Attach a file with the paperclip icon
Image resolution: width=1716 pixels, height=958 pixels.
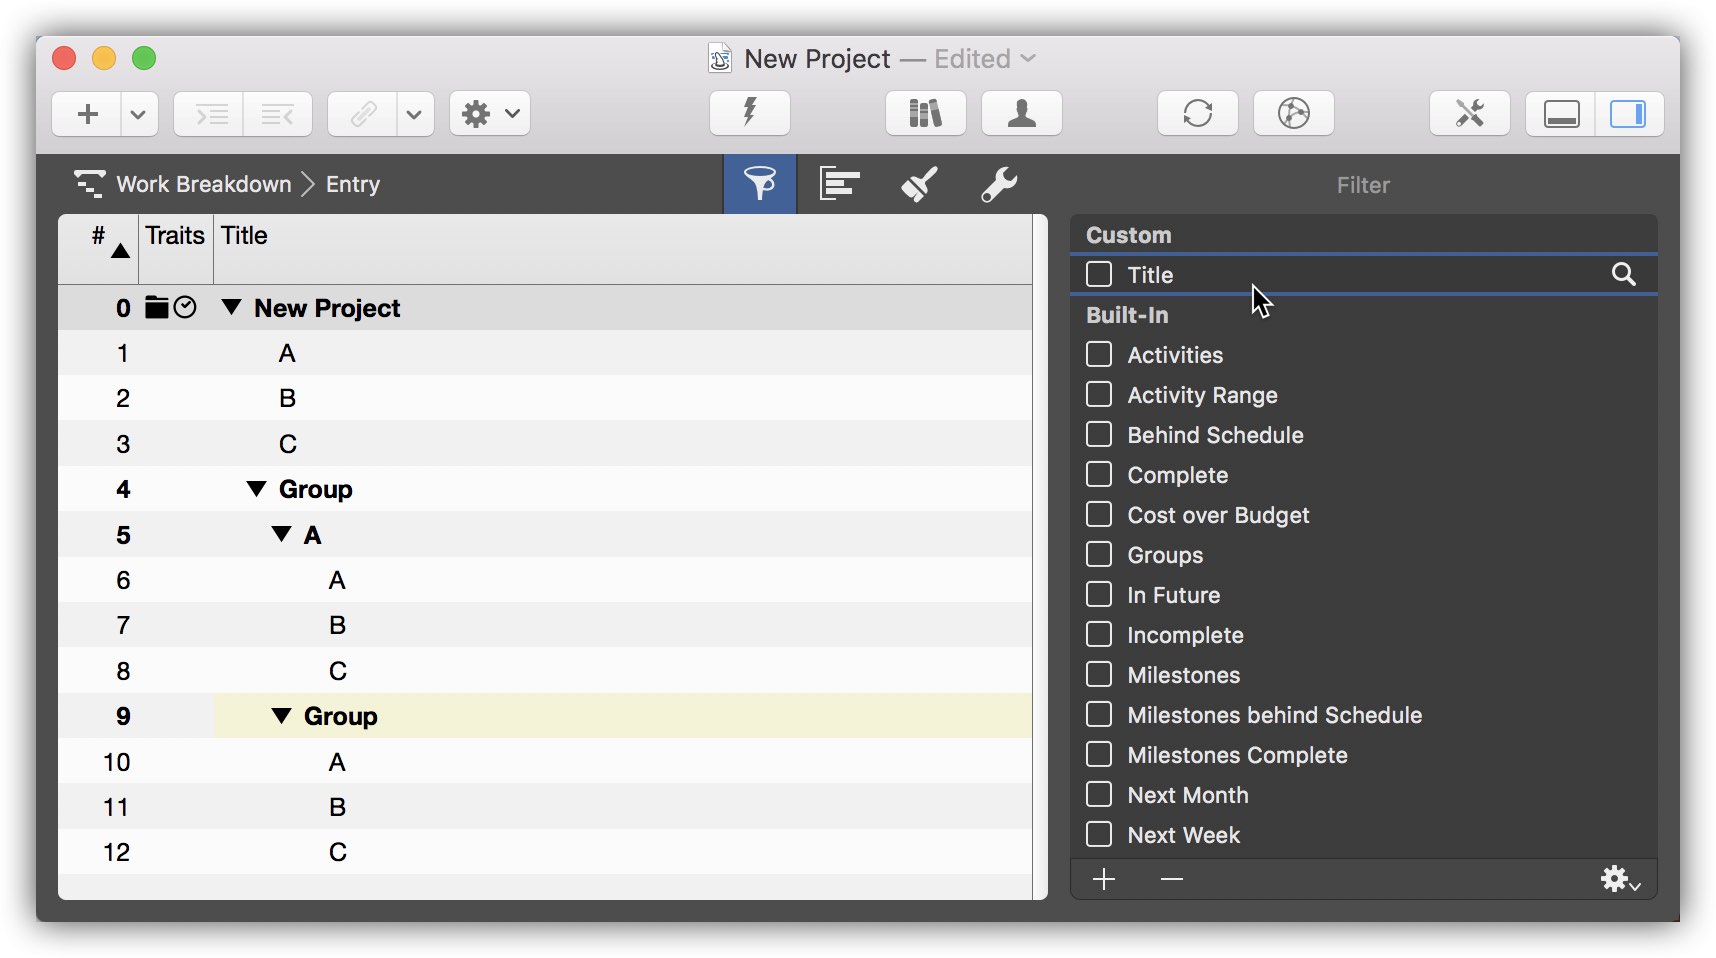[362, 113]
